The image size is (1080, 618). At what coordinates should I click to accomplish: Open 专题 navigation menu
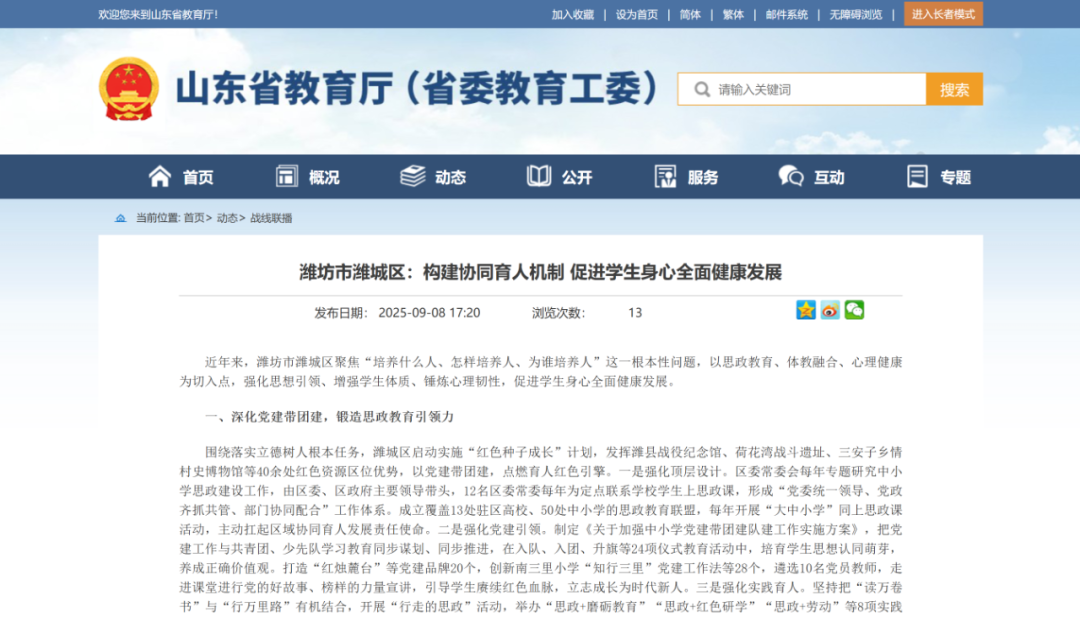[x=956, y=178]
